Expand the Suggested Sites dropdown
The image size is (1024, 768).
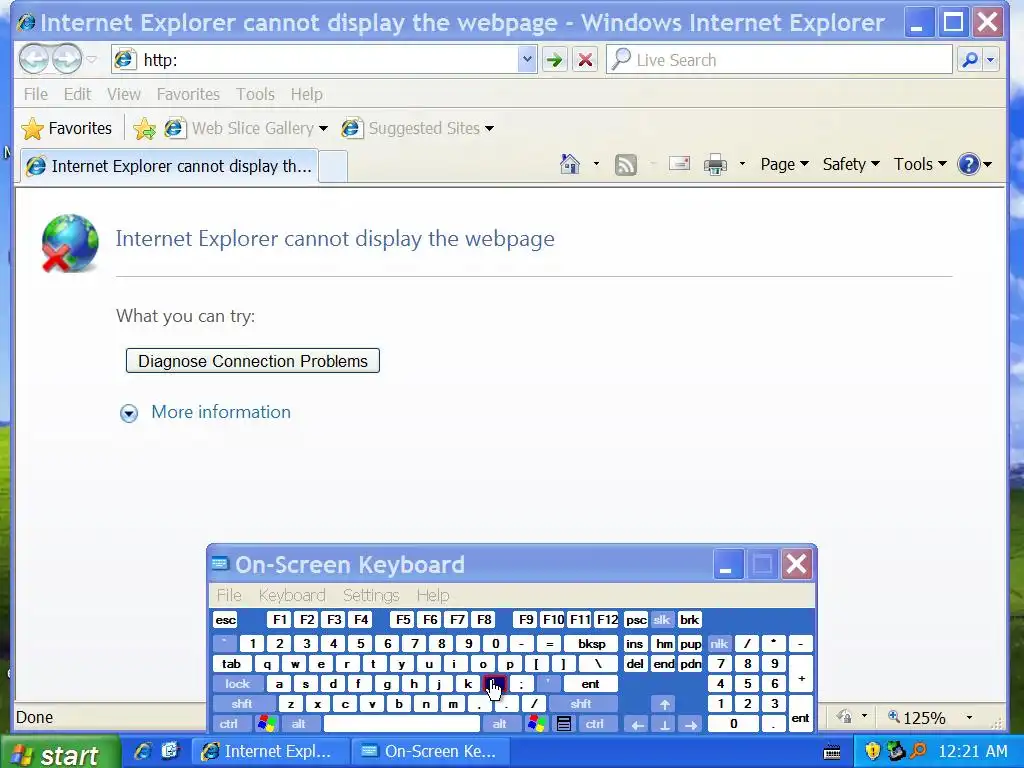[489, 129]
